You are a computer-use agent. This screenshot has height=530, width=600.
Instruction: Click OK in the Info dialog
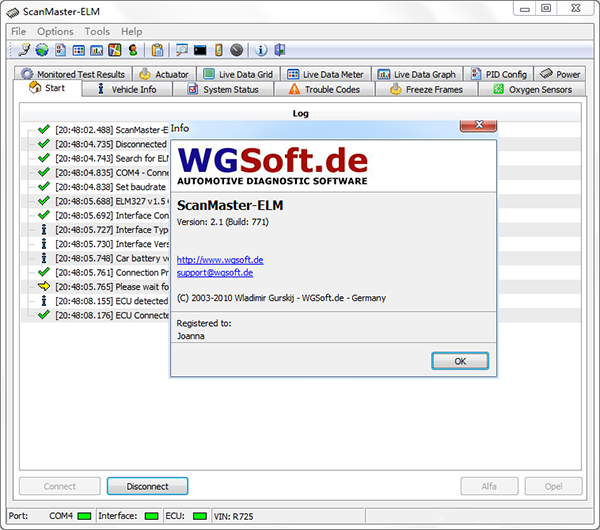[460, 361]
